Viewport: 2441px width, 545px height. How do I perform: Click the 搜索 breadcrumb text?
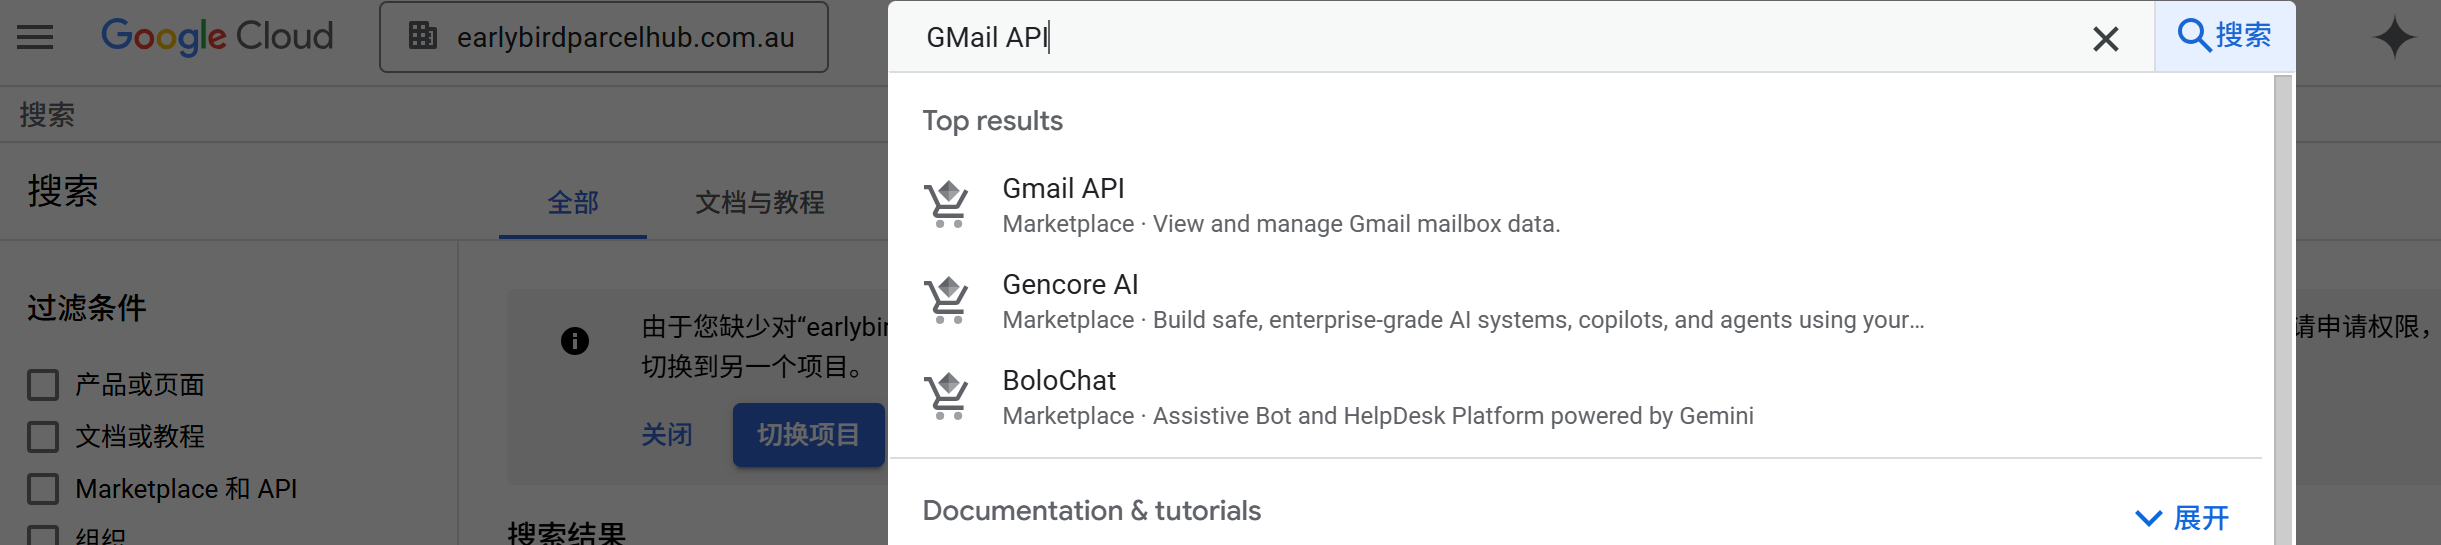pos(47,115)
